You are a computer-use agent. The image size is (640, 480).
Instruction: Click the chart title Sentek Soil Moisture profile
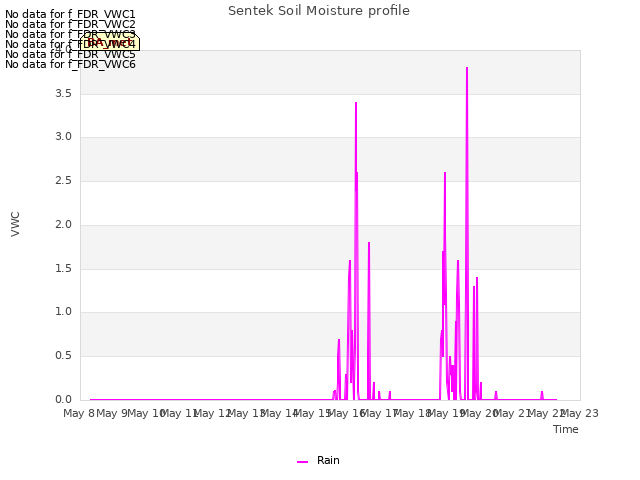[x=319, y=11]
